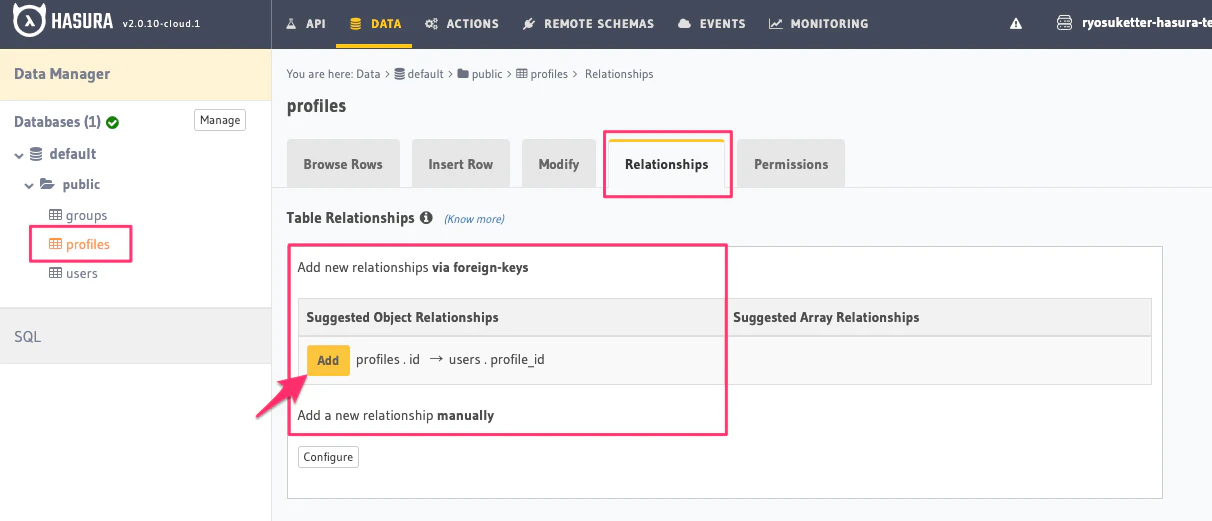Switch to the Modify tab
The height and width of the screenshot is (521, 1212).
(559, 163)
